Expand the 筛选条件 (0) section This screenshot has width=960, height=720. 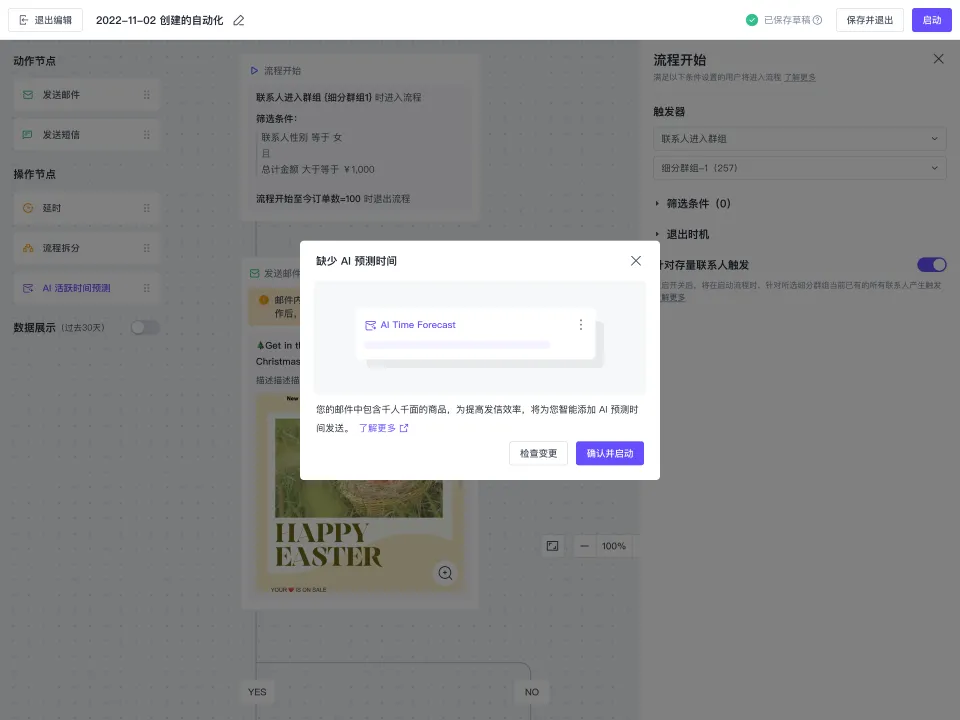click(693, 203)
